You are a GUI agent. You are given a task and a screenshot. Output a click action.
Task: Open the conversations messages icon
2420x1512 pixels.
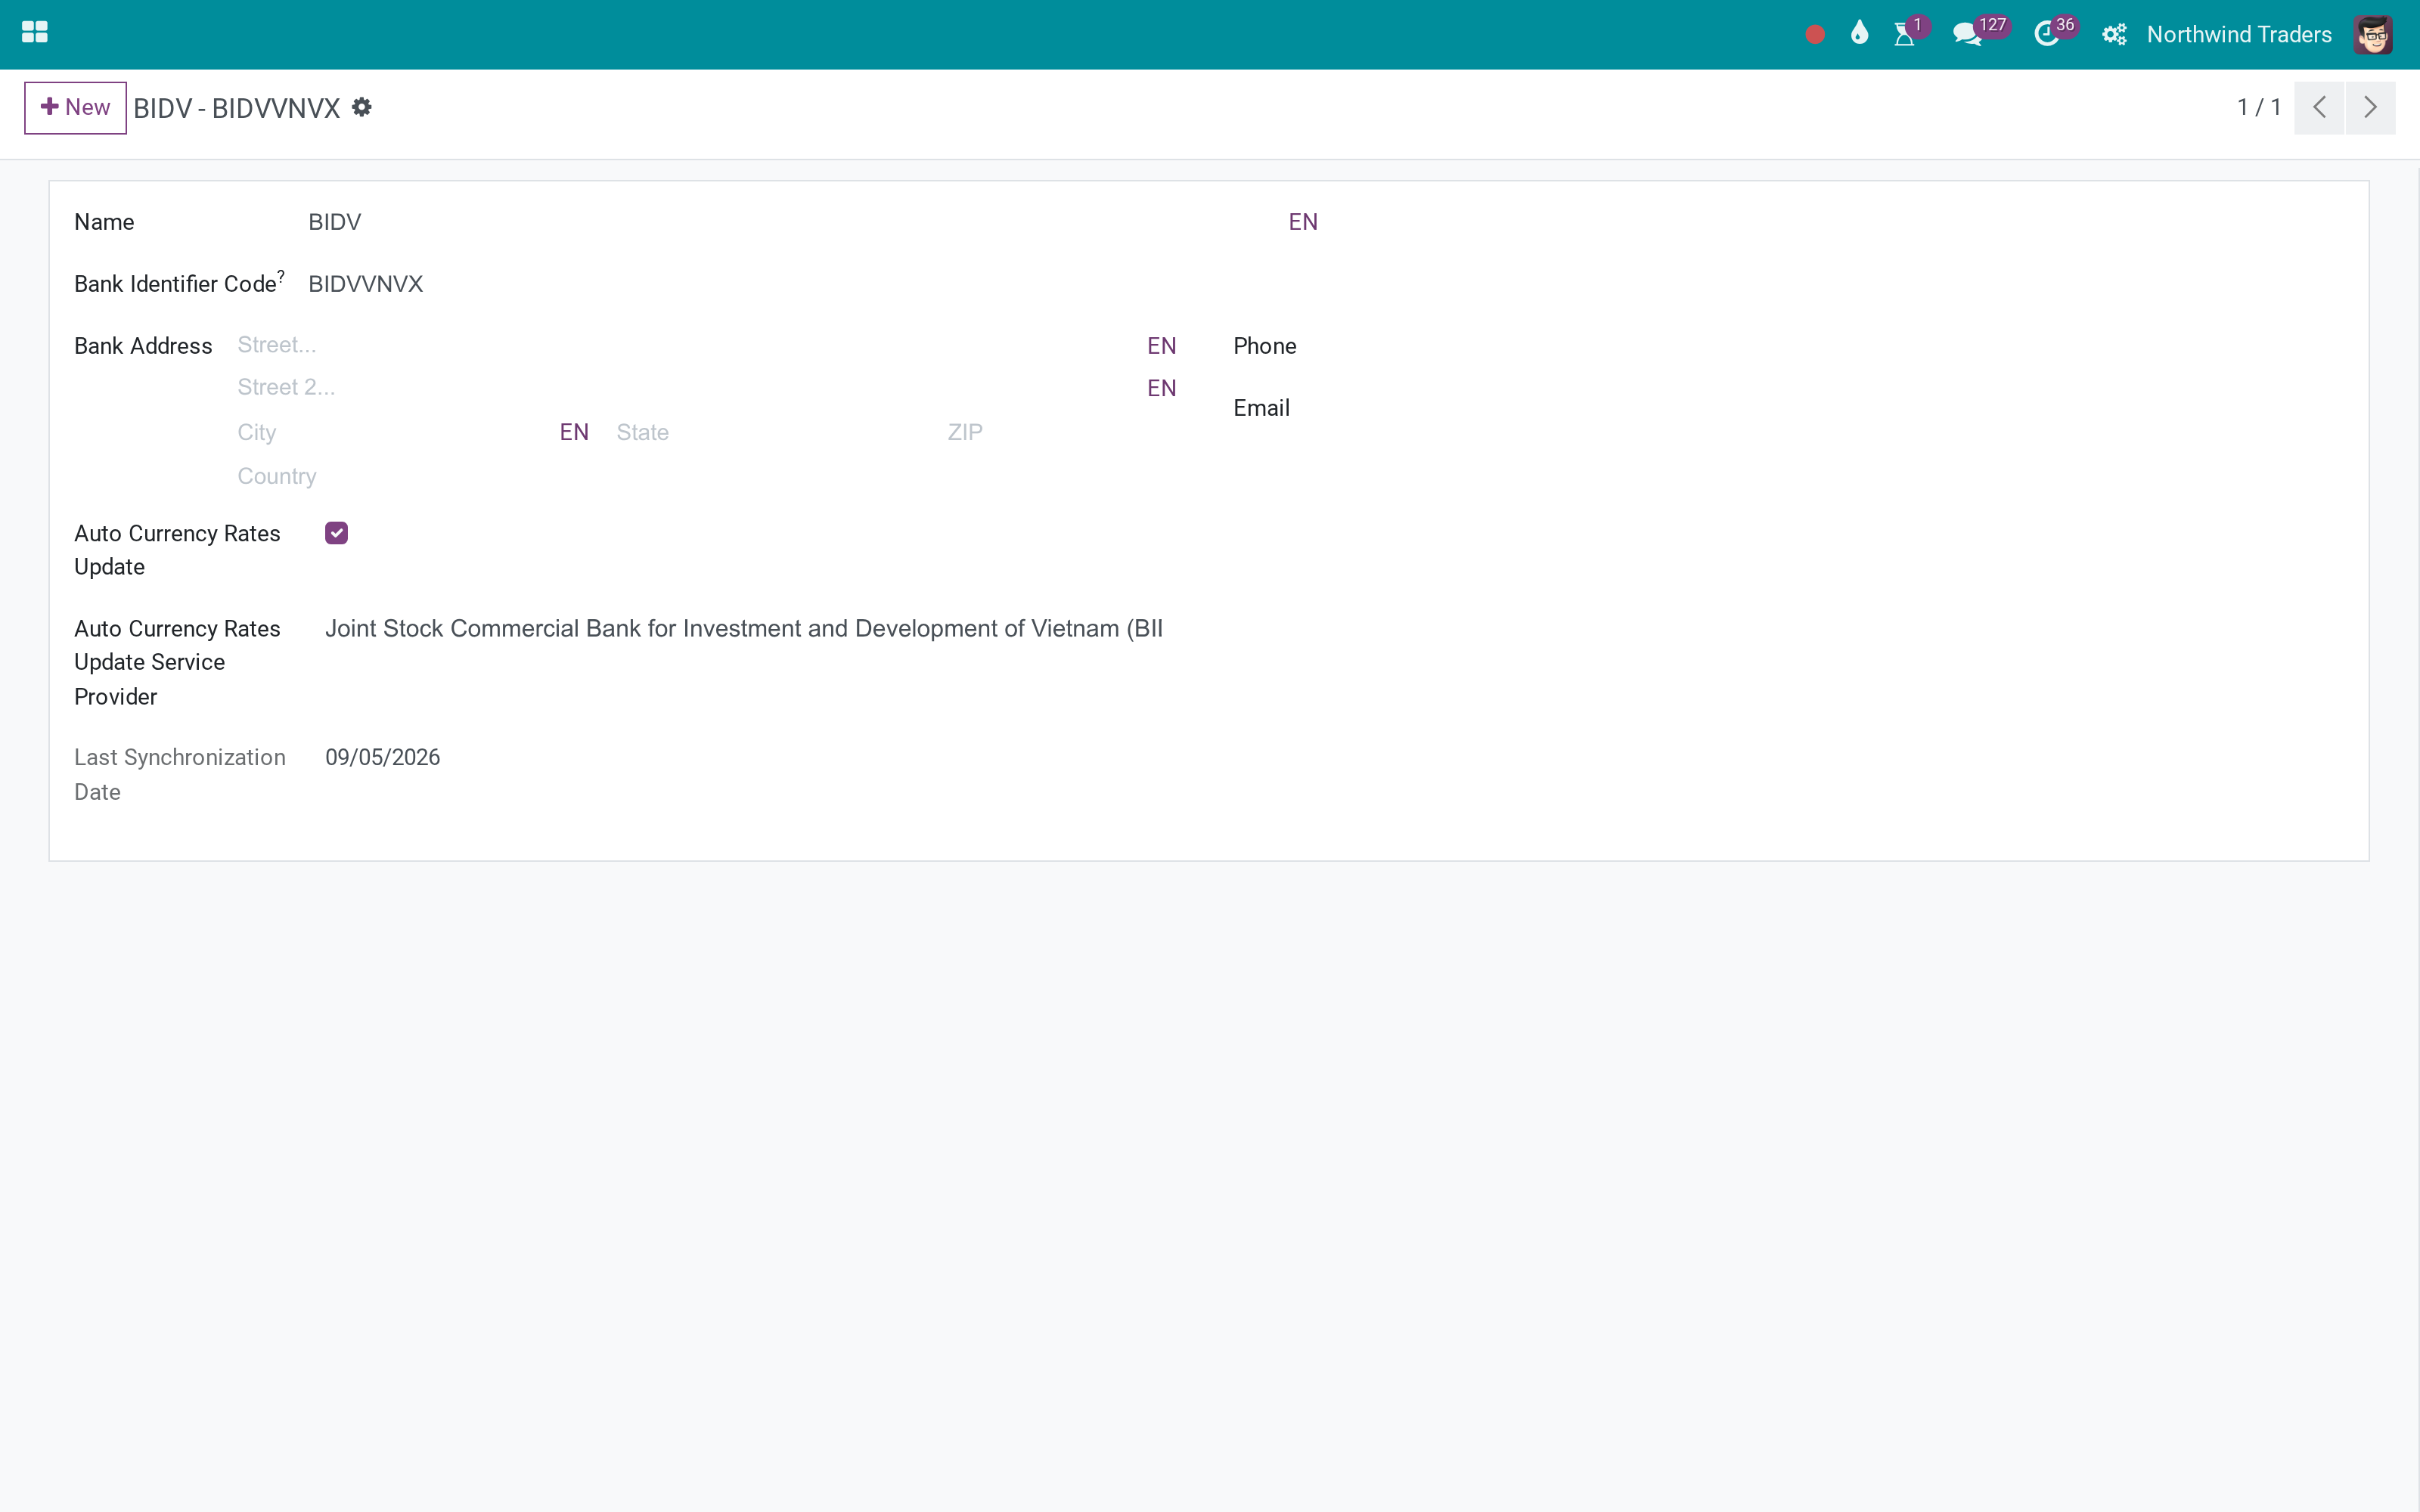[x=1967, y=34]
